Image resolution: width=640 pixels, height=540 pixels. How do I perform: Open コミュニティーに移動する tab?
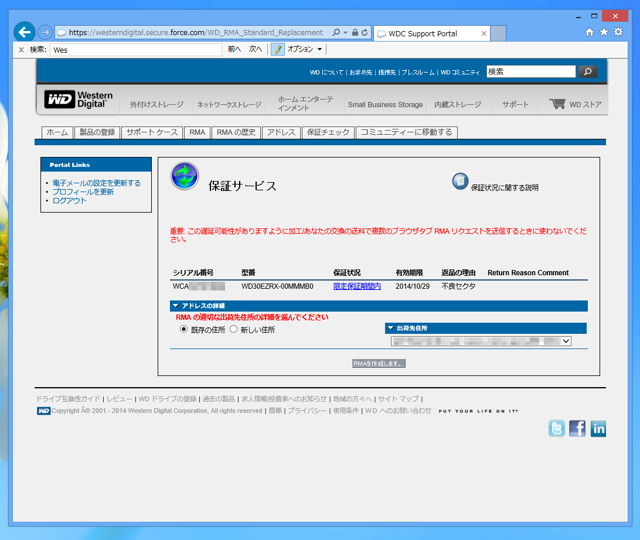407,132
